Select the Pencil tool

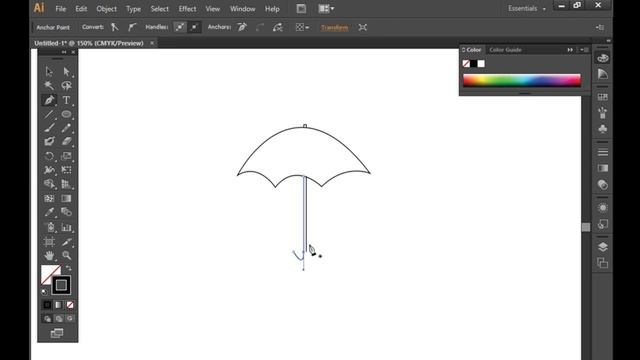pos(66,128)
